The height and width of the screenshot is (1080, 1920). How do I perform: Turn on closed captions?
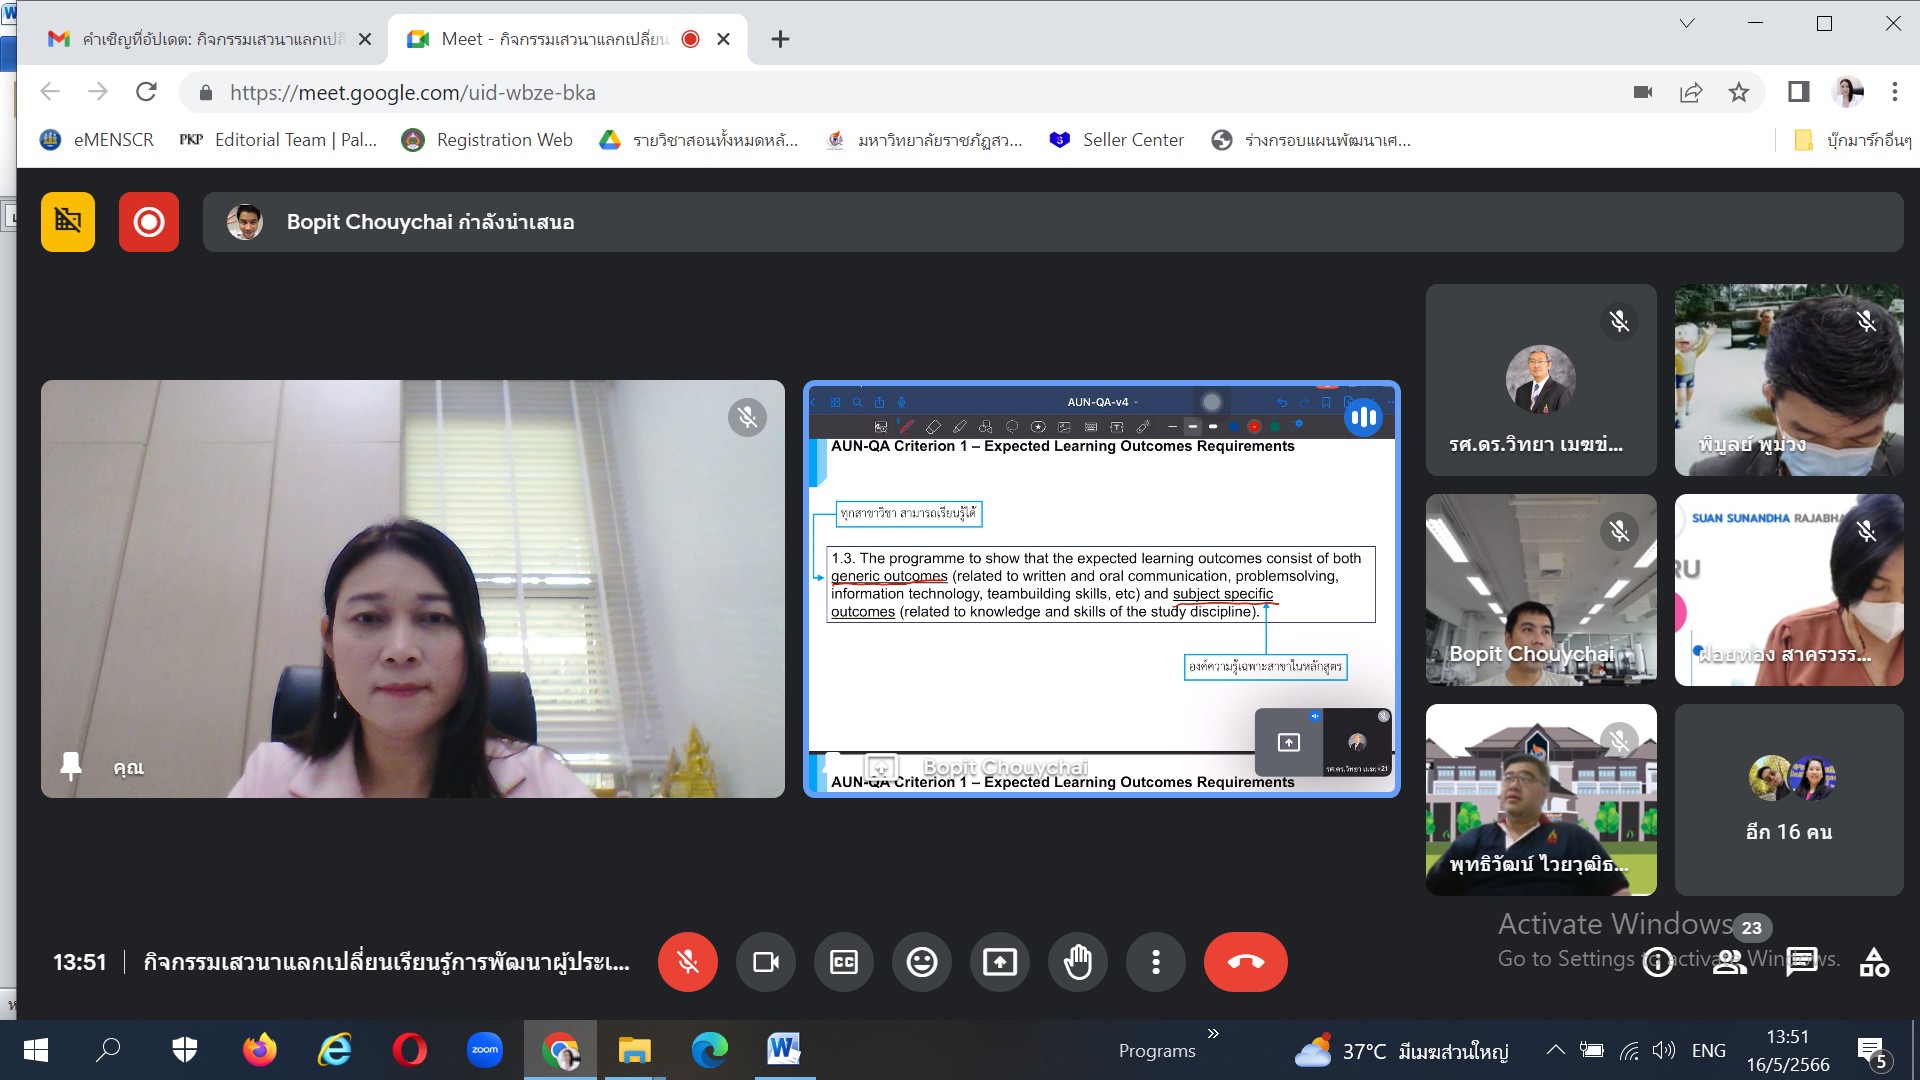pyautogui.click(x=843, y=962)
